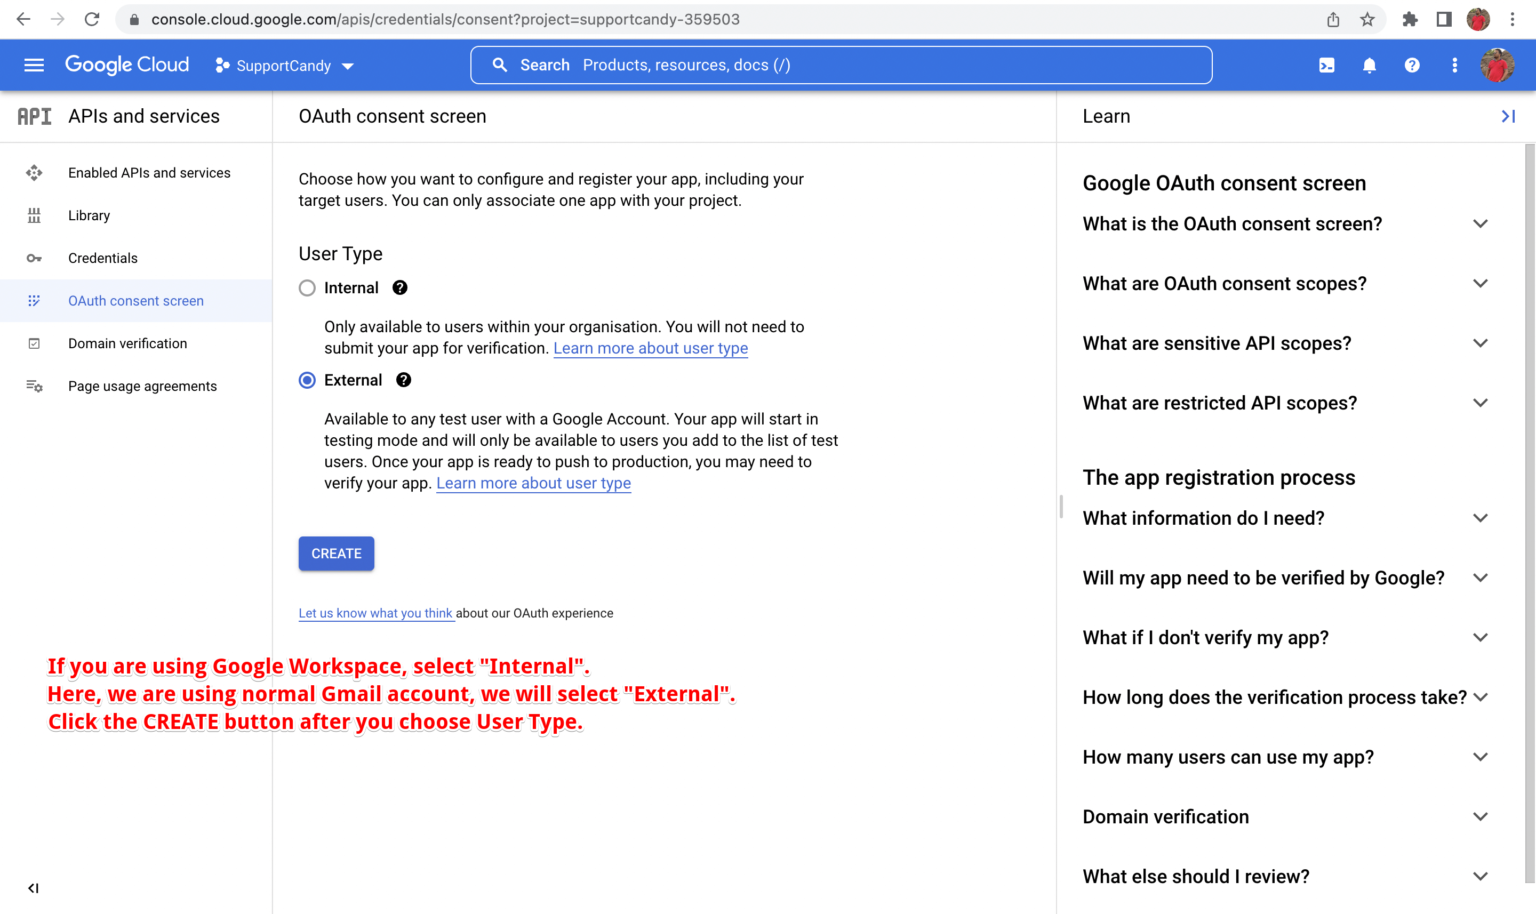Select the Enabled APIs and services icon
Viewport: 1536px width, 914px height.
(34, 172)
